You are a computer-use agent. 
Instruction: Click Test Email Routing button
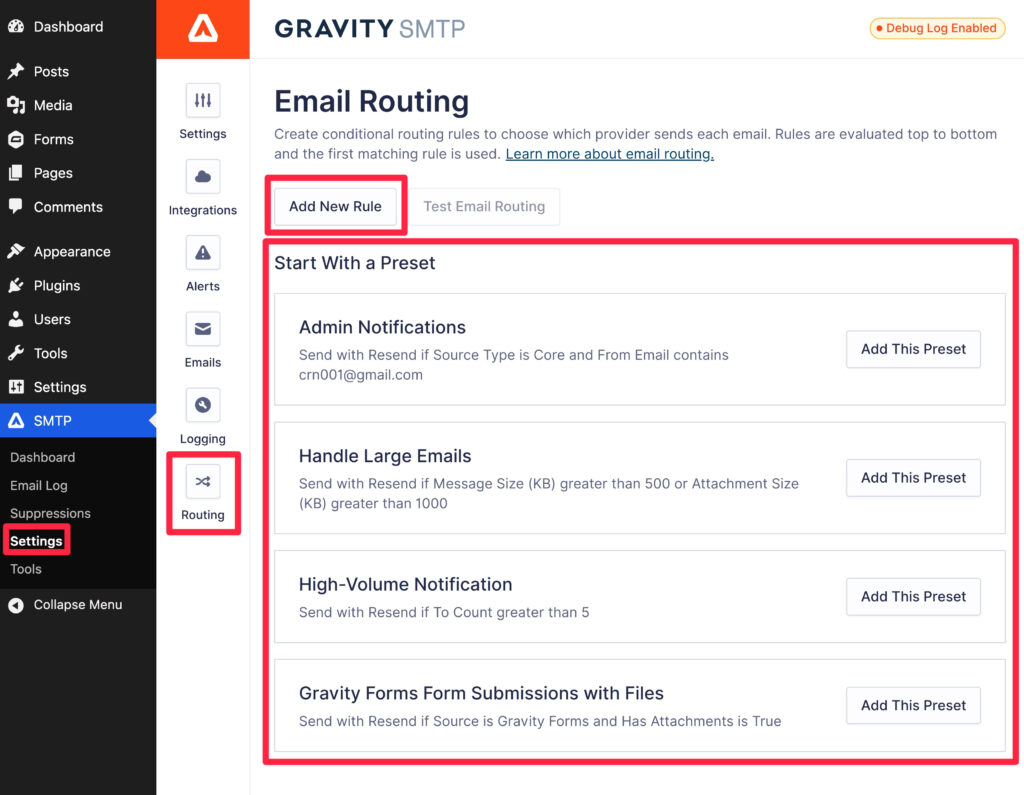coord(484,206)
